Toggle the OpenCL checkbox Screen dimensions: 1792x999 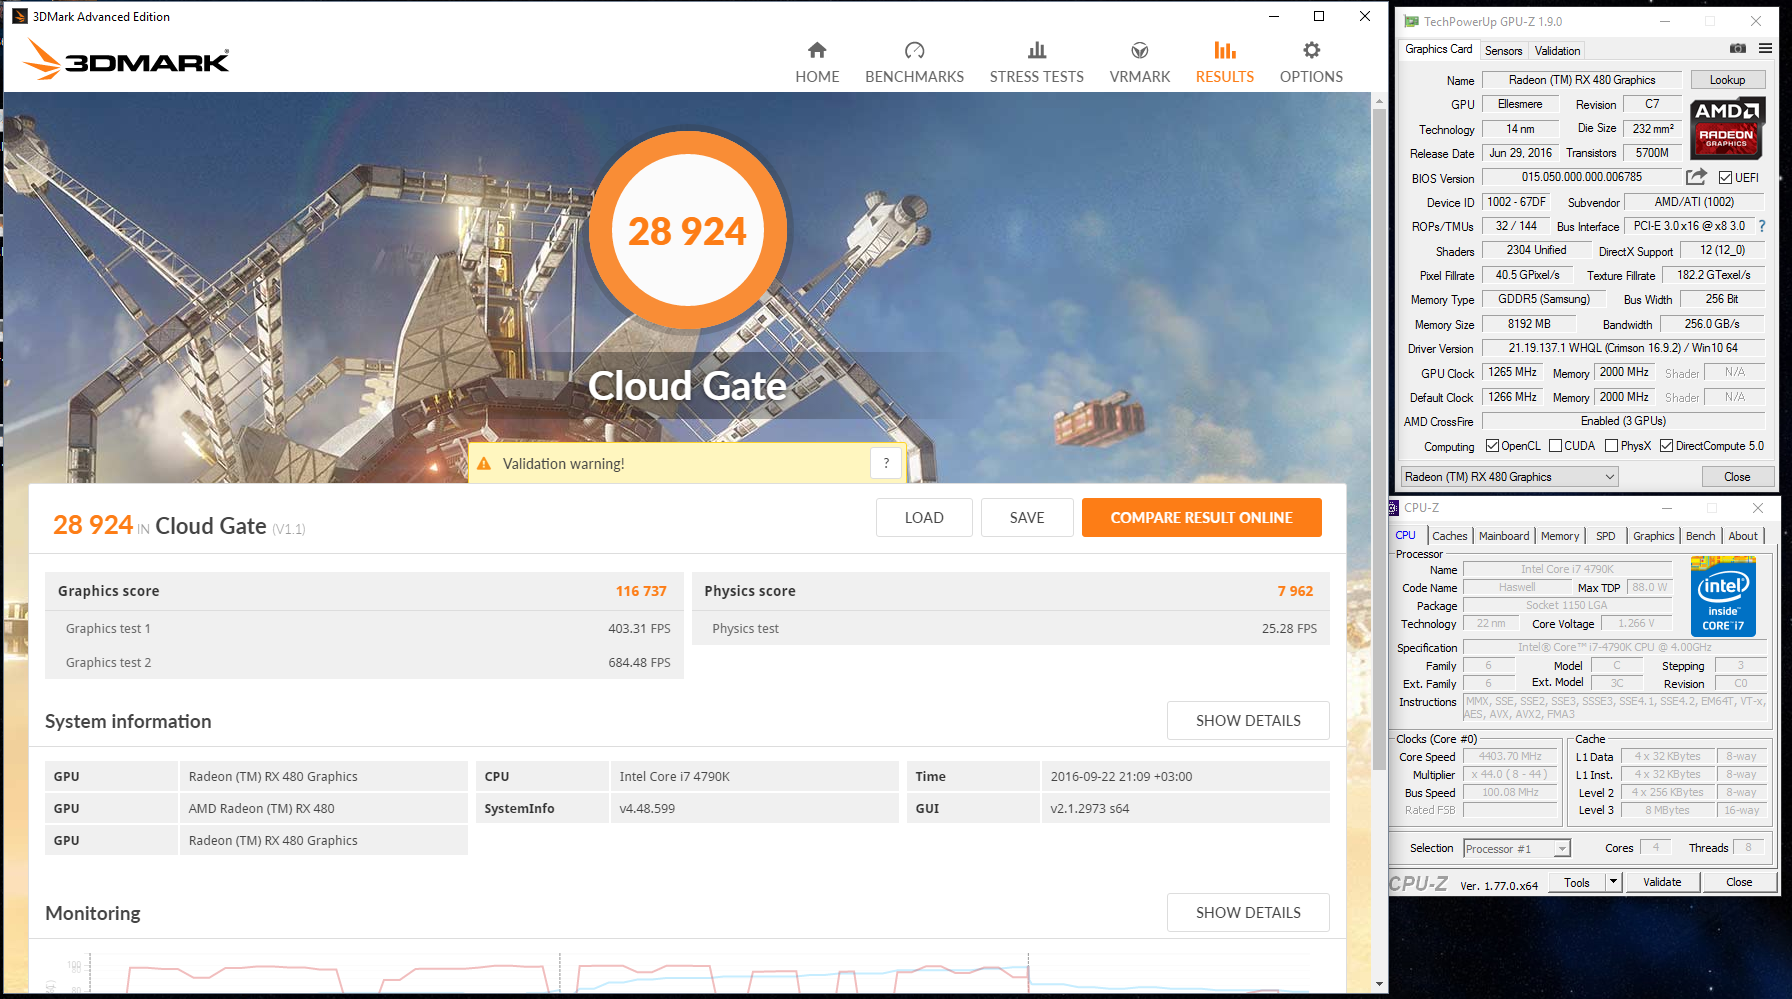1492,446
